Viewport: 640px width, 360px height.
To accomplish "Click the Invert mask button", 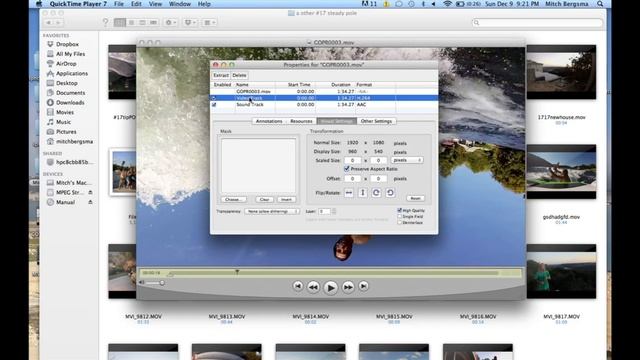I will click(286, 199).
